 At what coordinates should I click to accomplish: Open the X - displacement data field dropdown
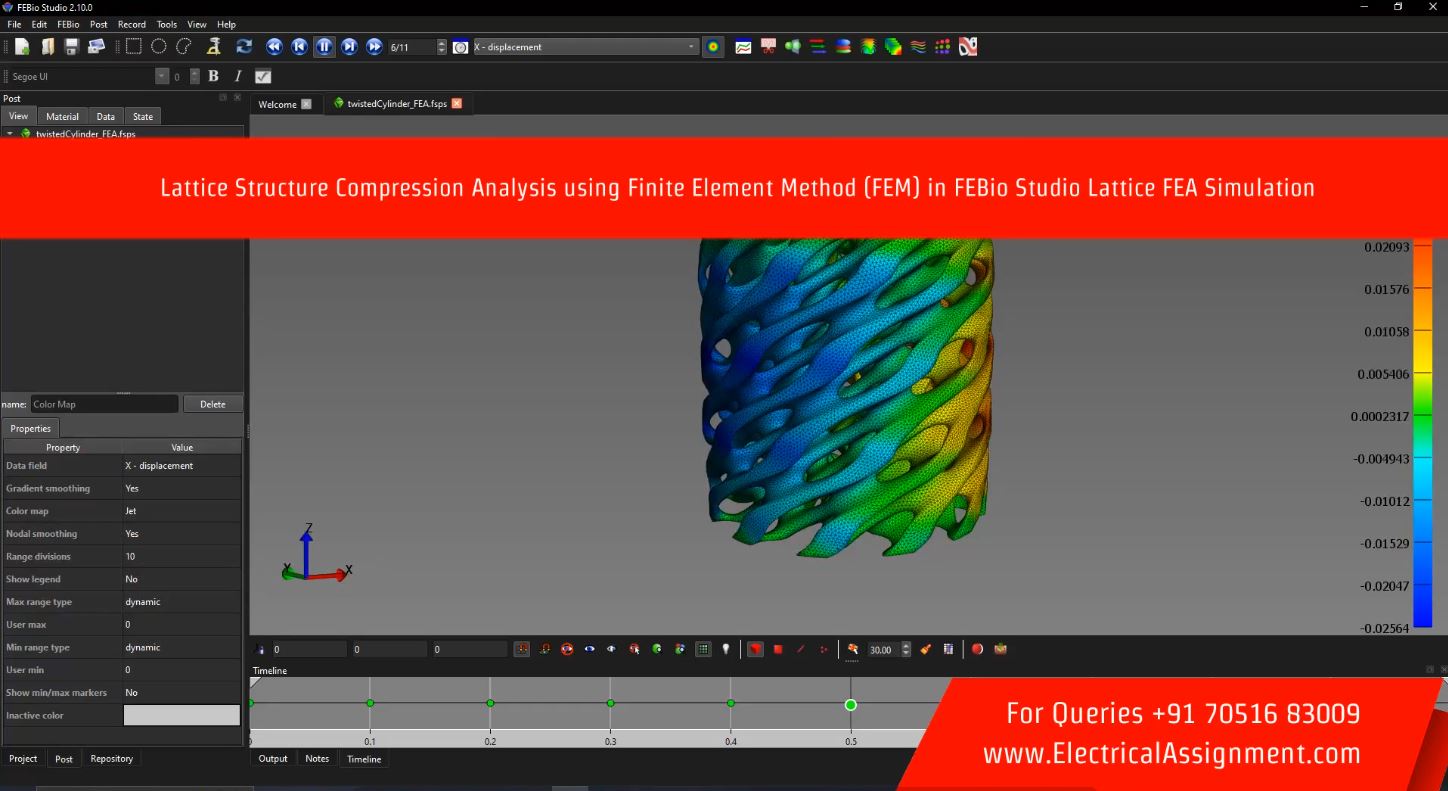pyautogui.click(x=585, y=47)
